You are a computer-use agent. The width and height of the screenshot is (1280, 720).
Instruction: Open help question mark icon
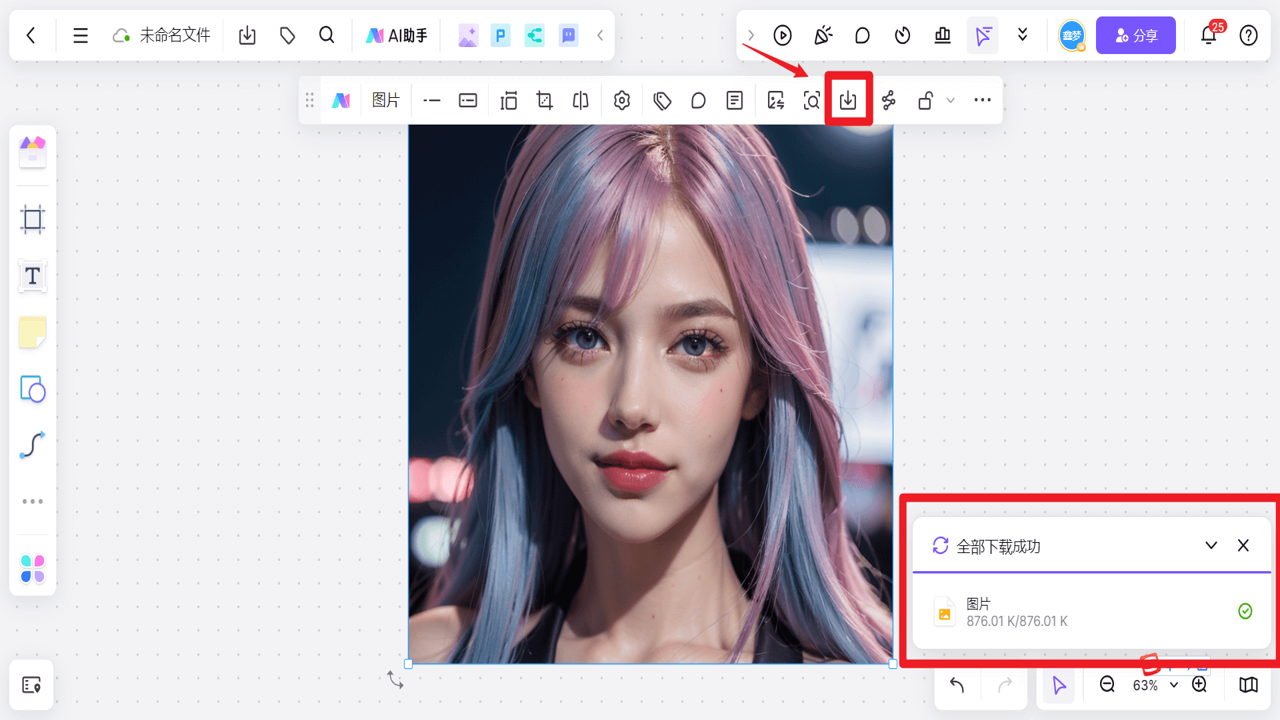[1249, 35]
